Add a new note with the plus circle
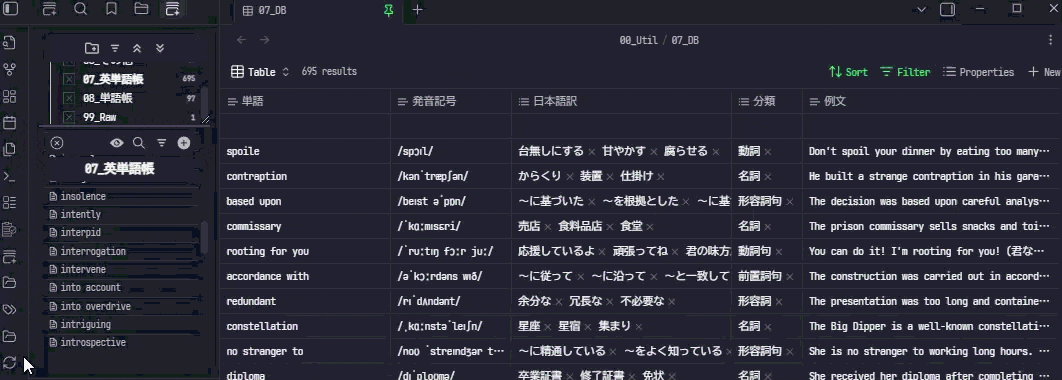 point(184,143)
